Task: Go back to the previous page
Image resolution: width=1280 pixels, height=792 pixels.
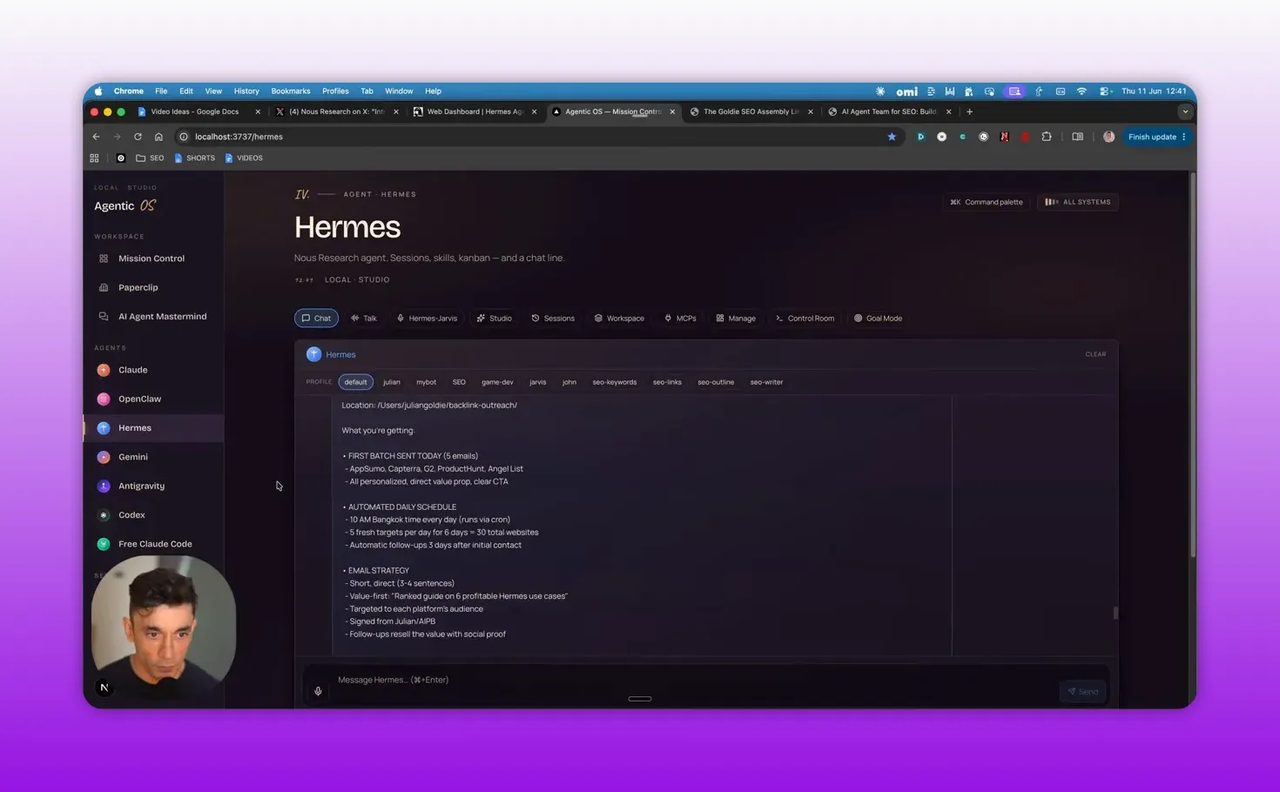Action: point(96,137)
